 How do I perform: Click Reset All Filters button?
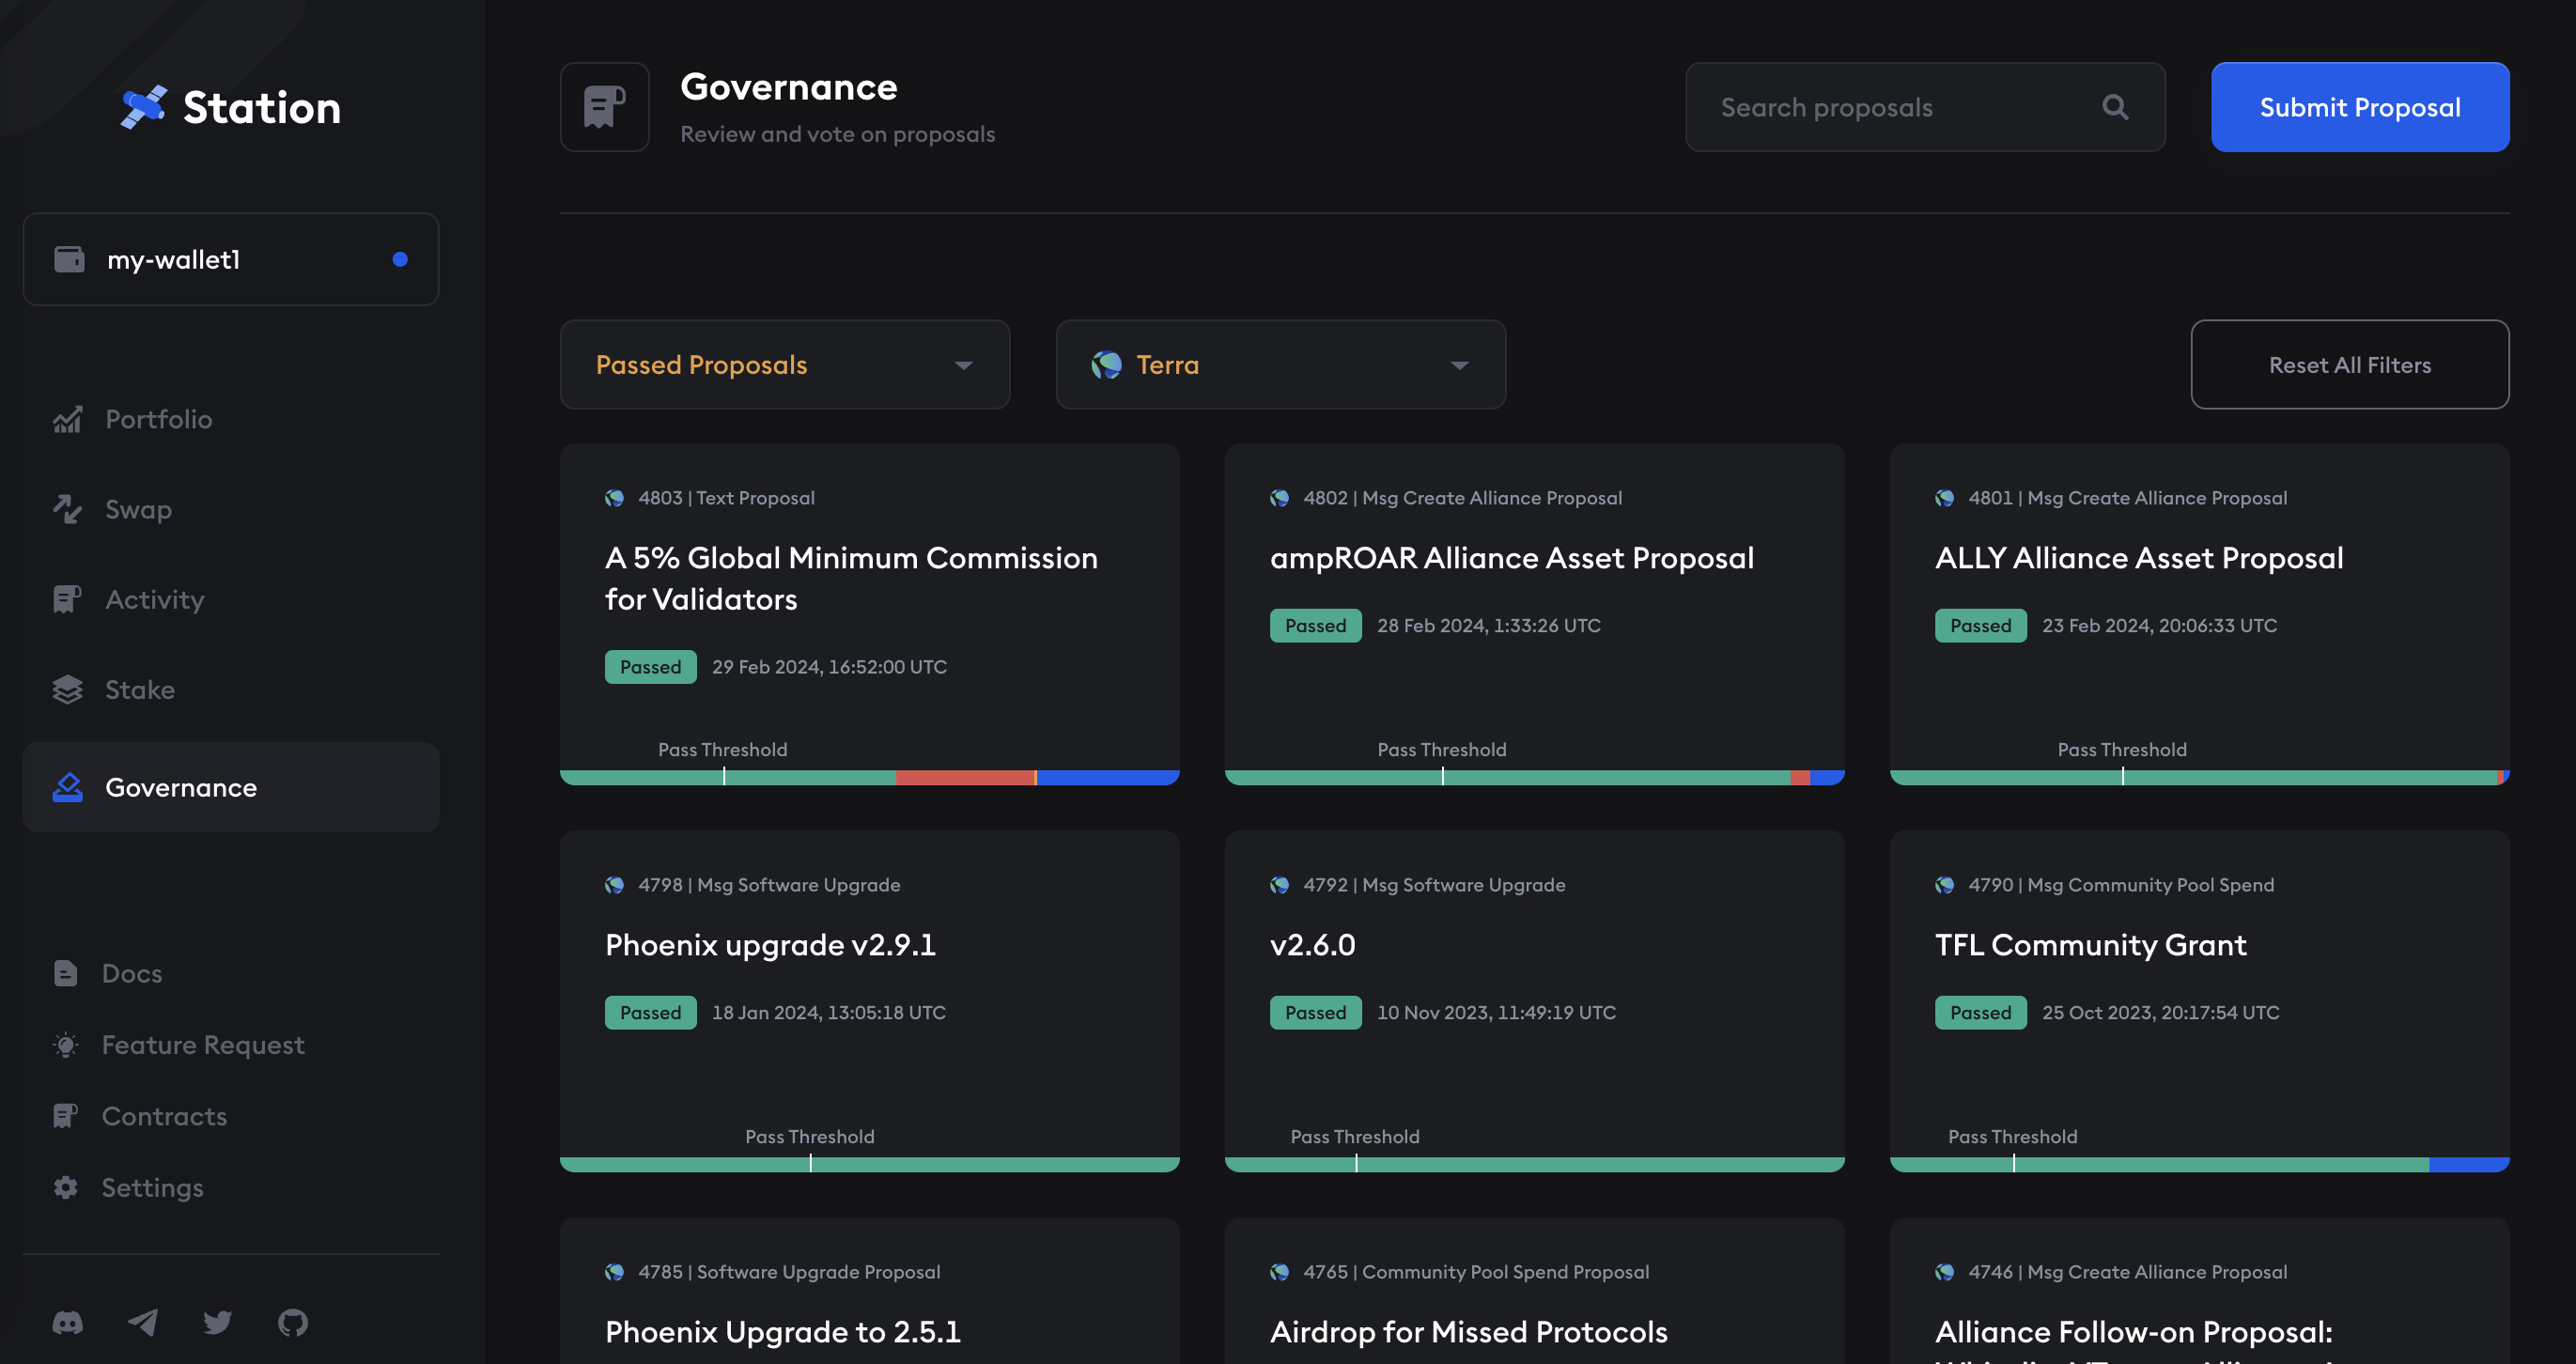2349,364
